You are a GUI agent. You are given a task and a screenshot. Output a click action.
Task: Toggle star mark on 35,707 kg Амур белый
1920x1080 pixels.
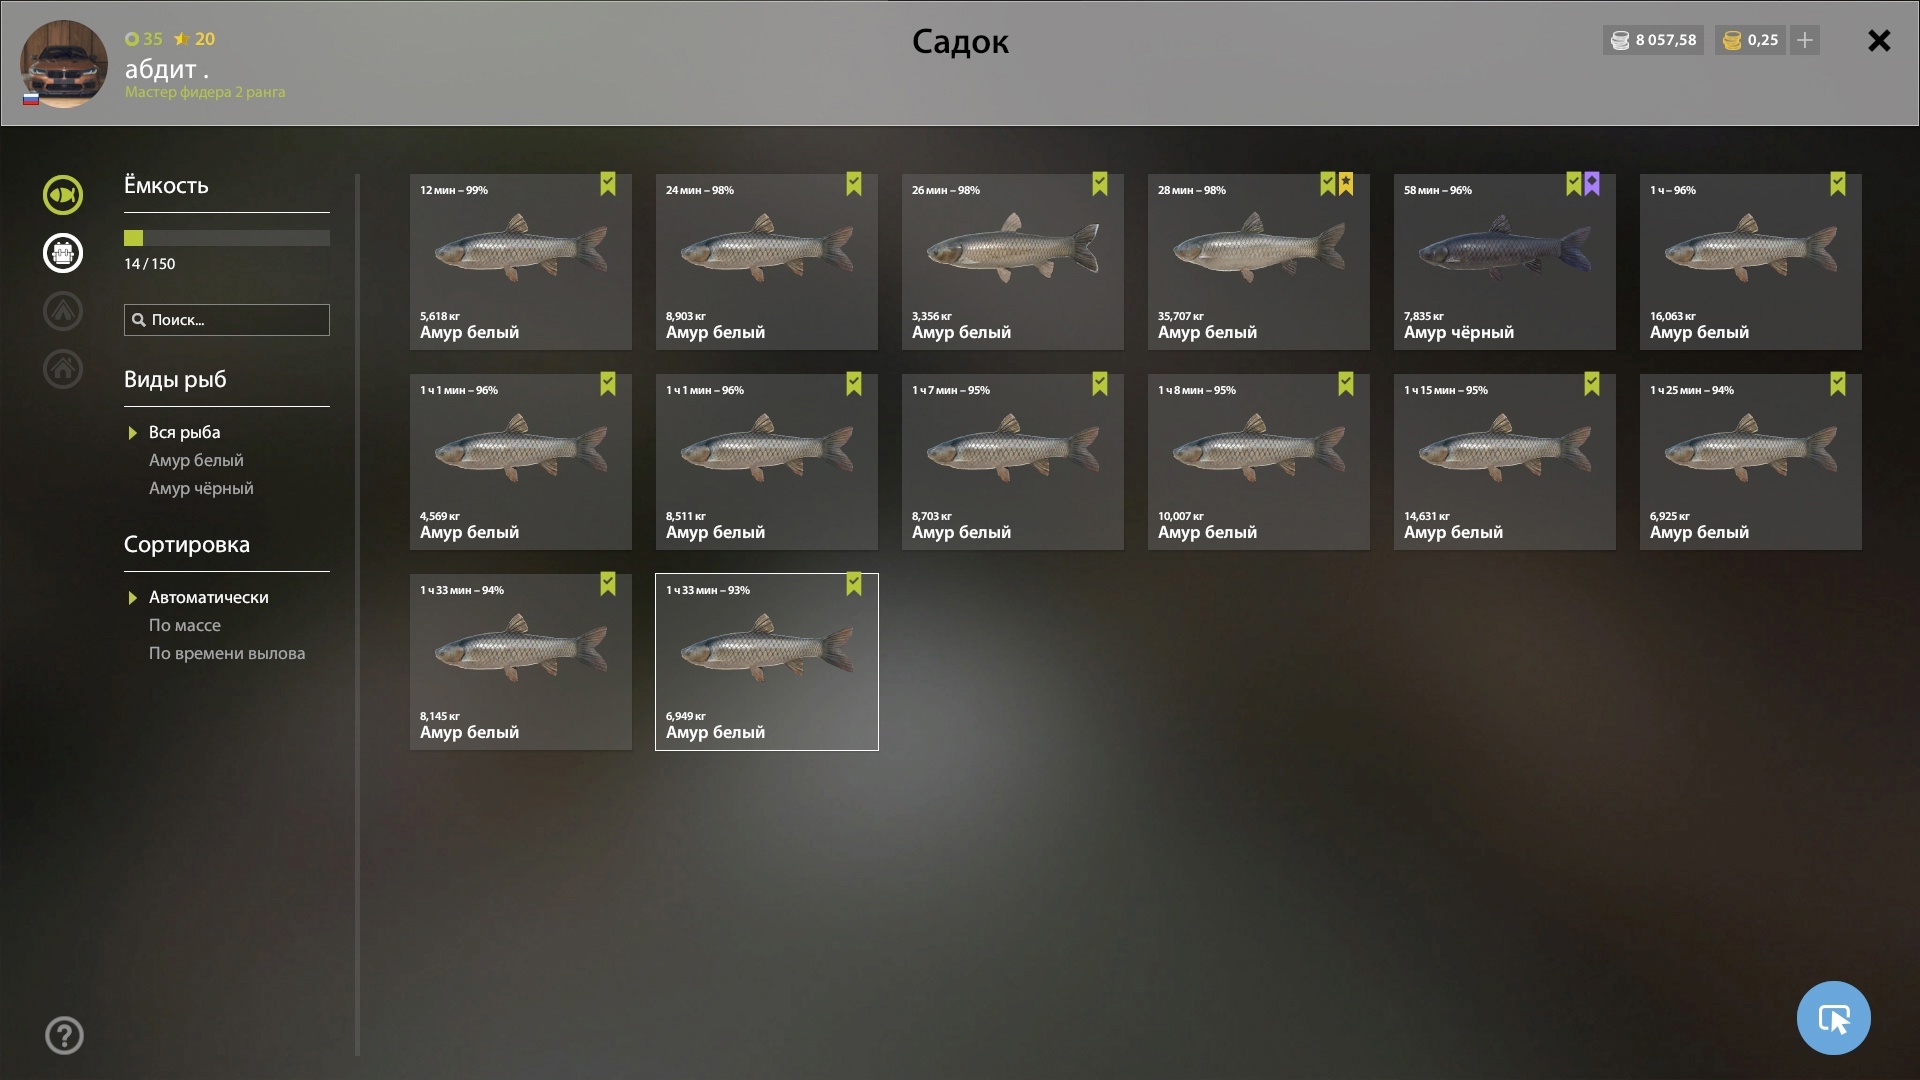click(1346, 184)
